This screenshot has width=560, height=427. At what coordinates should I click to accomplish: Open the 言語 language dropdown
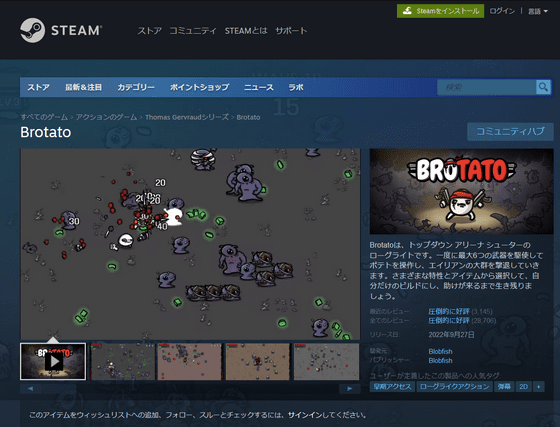click(538, 11)
